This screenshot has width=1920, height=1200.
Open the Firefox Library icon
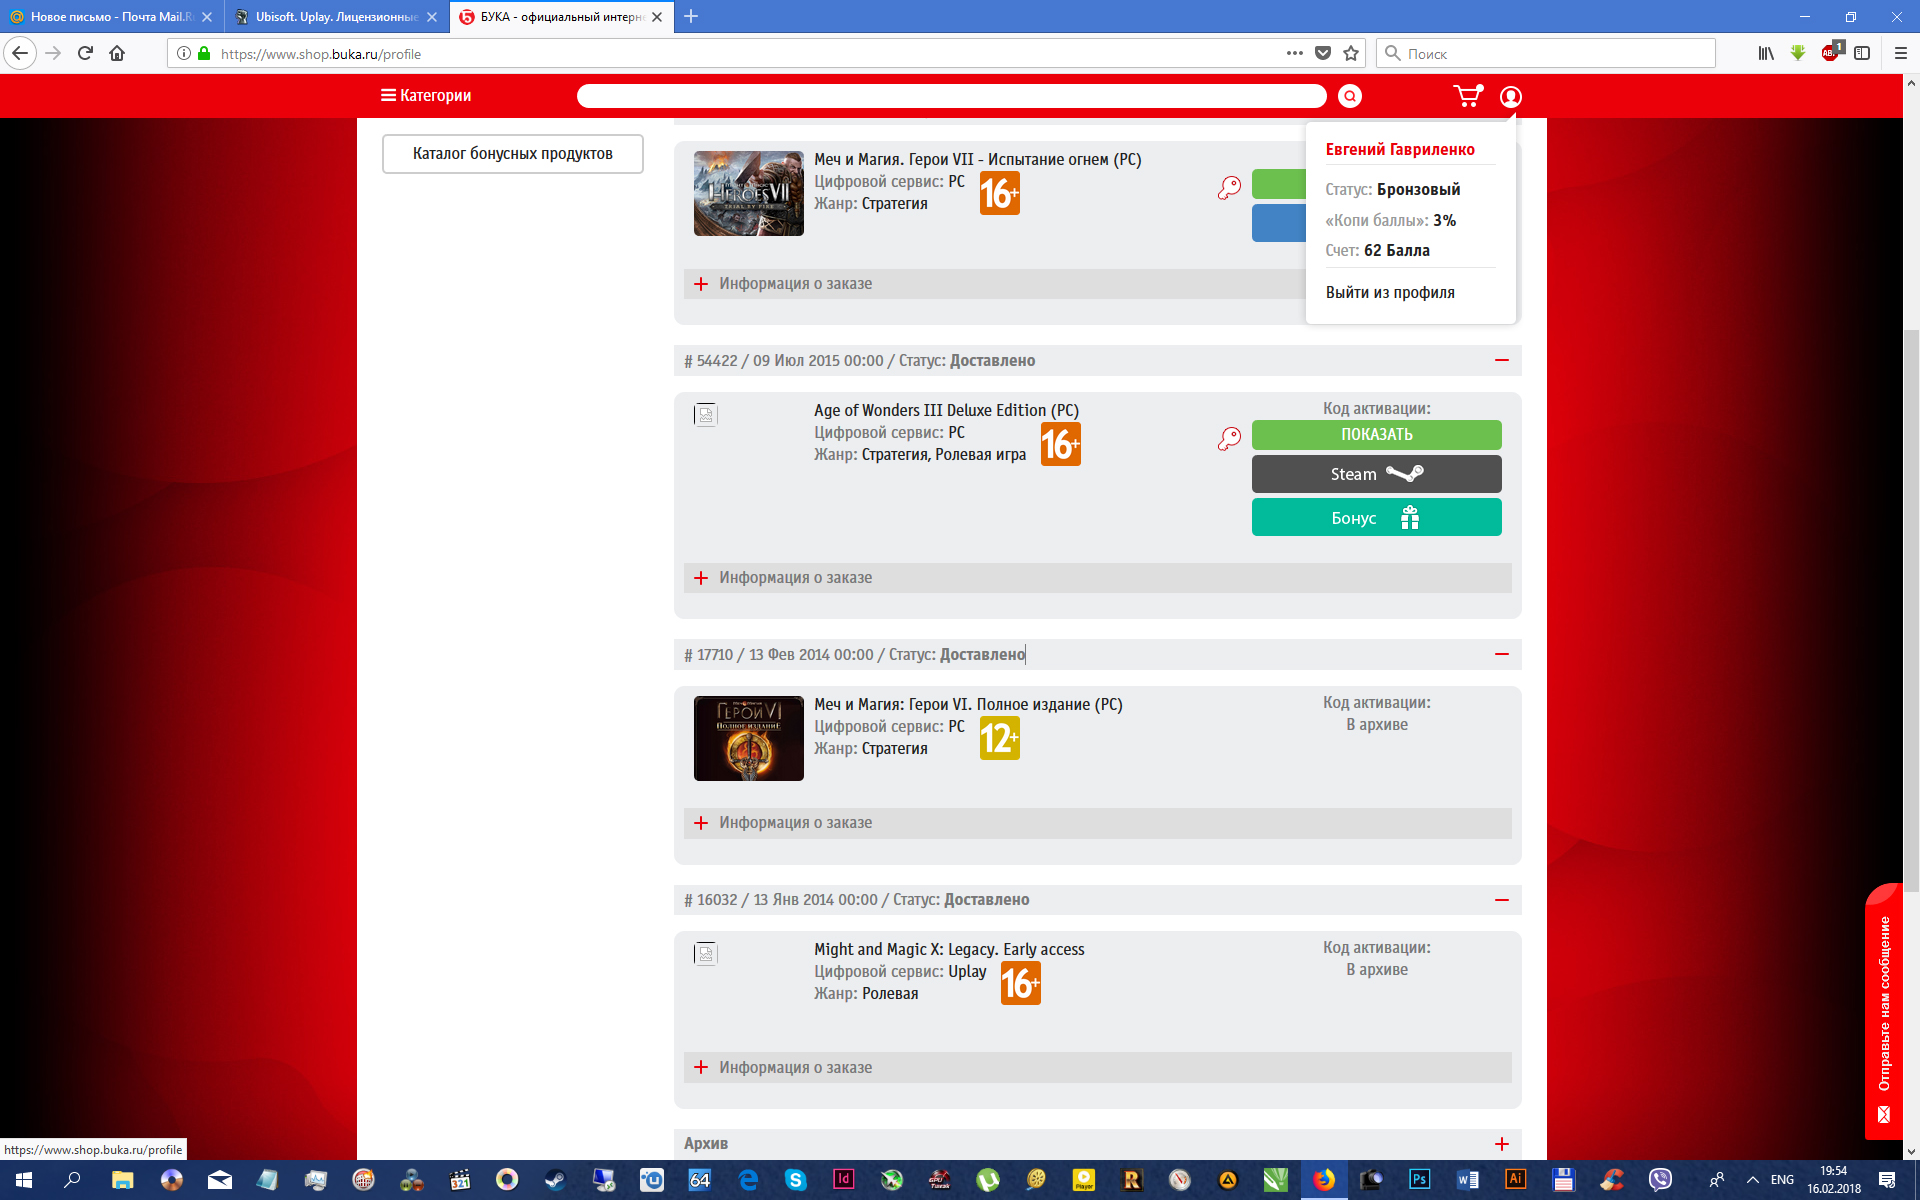(x=1766, y=53)
